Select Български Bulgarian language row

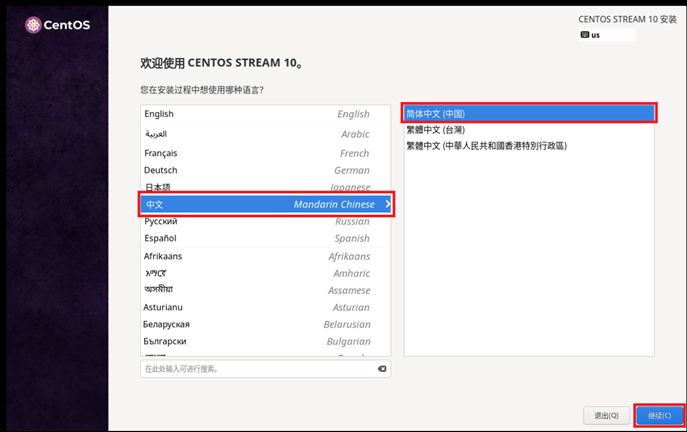point(266,341)
